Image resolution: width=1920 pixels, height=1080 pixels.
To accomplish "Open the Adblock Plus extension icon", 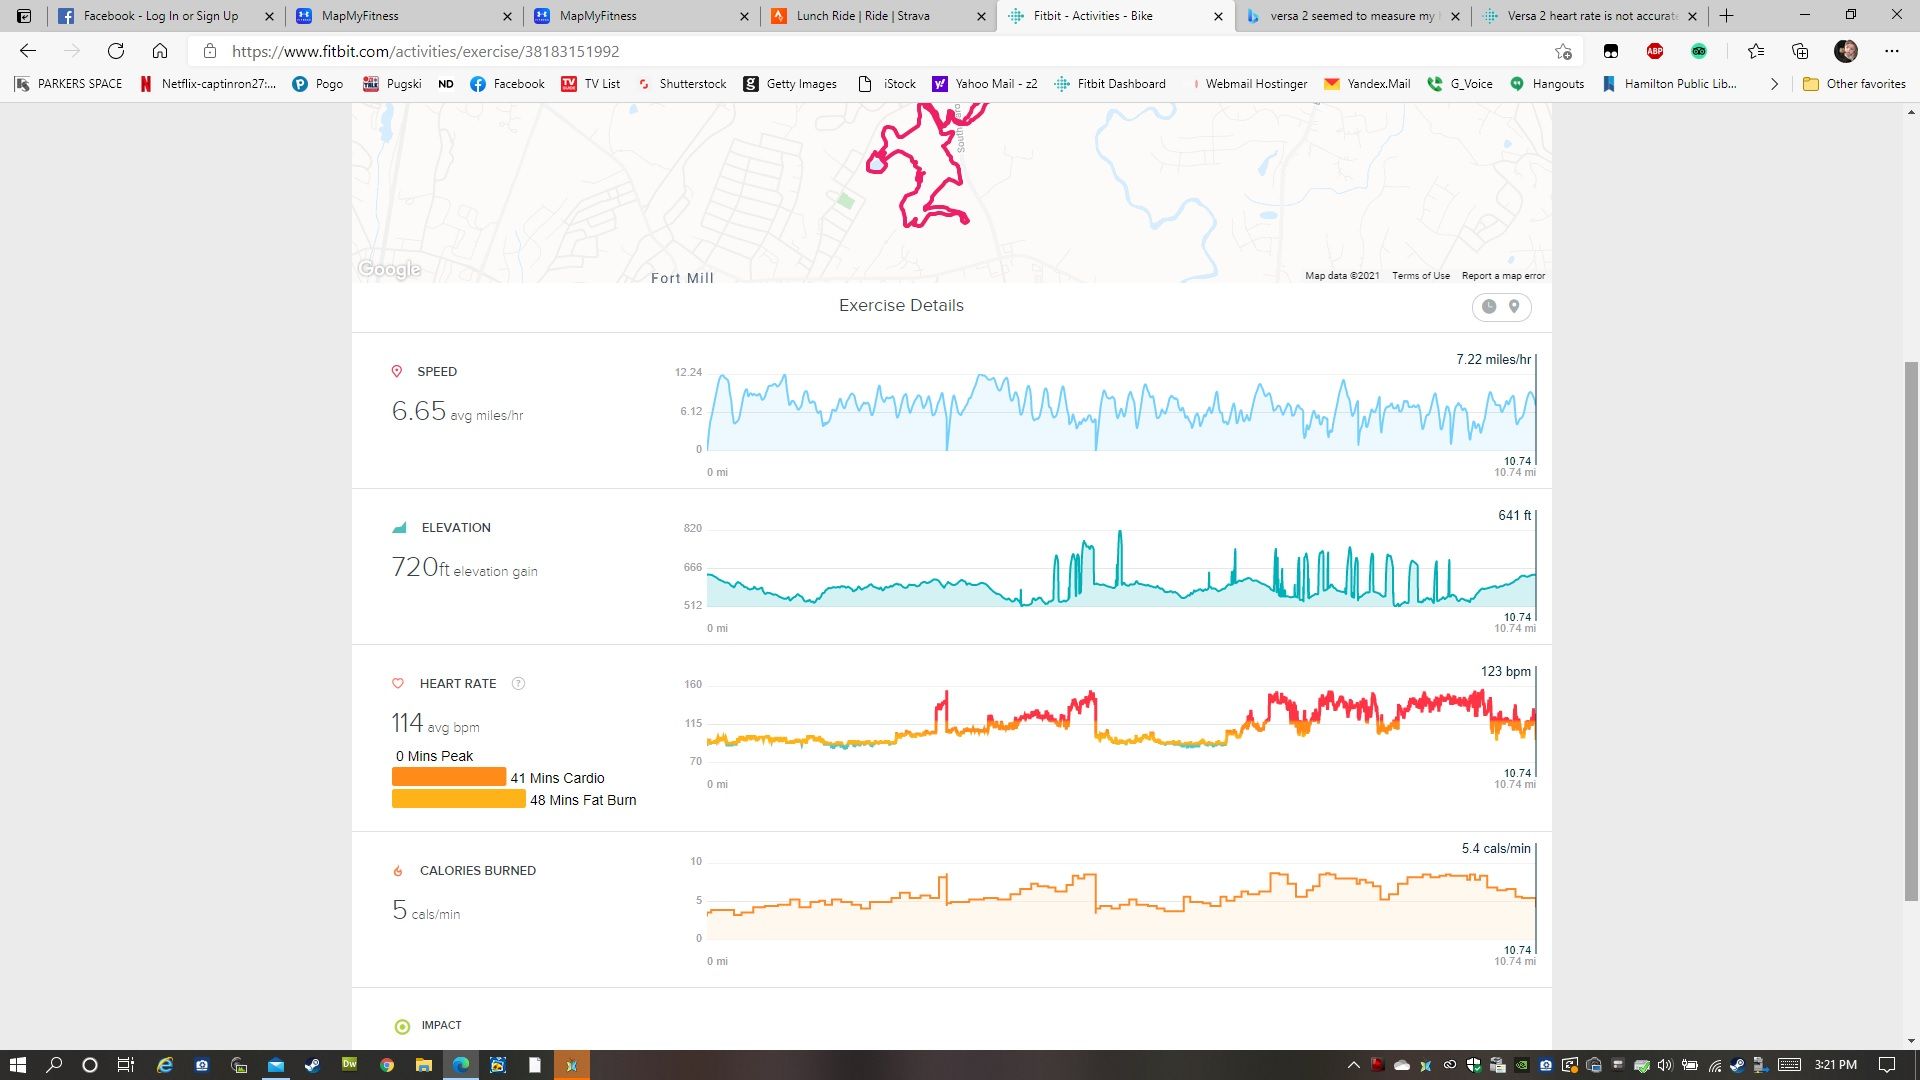I will 1655,51.
